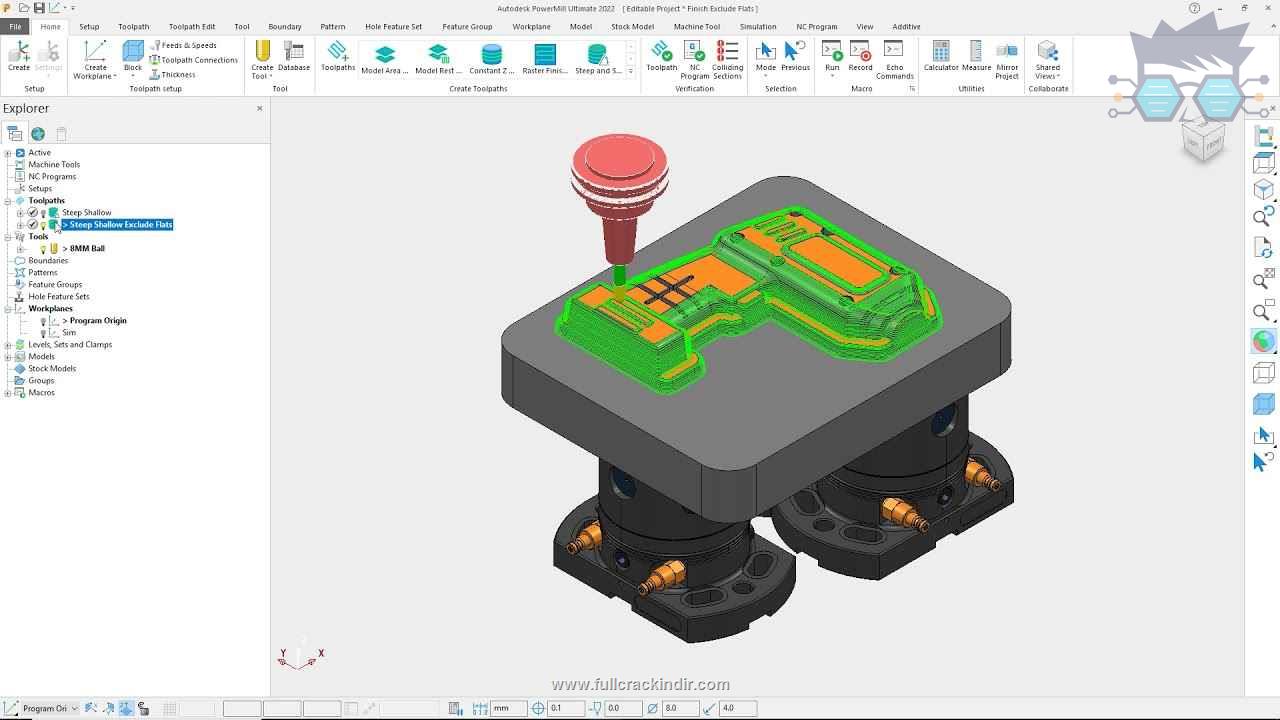Open the Measure utility

point(976,56)
